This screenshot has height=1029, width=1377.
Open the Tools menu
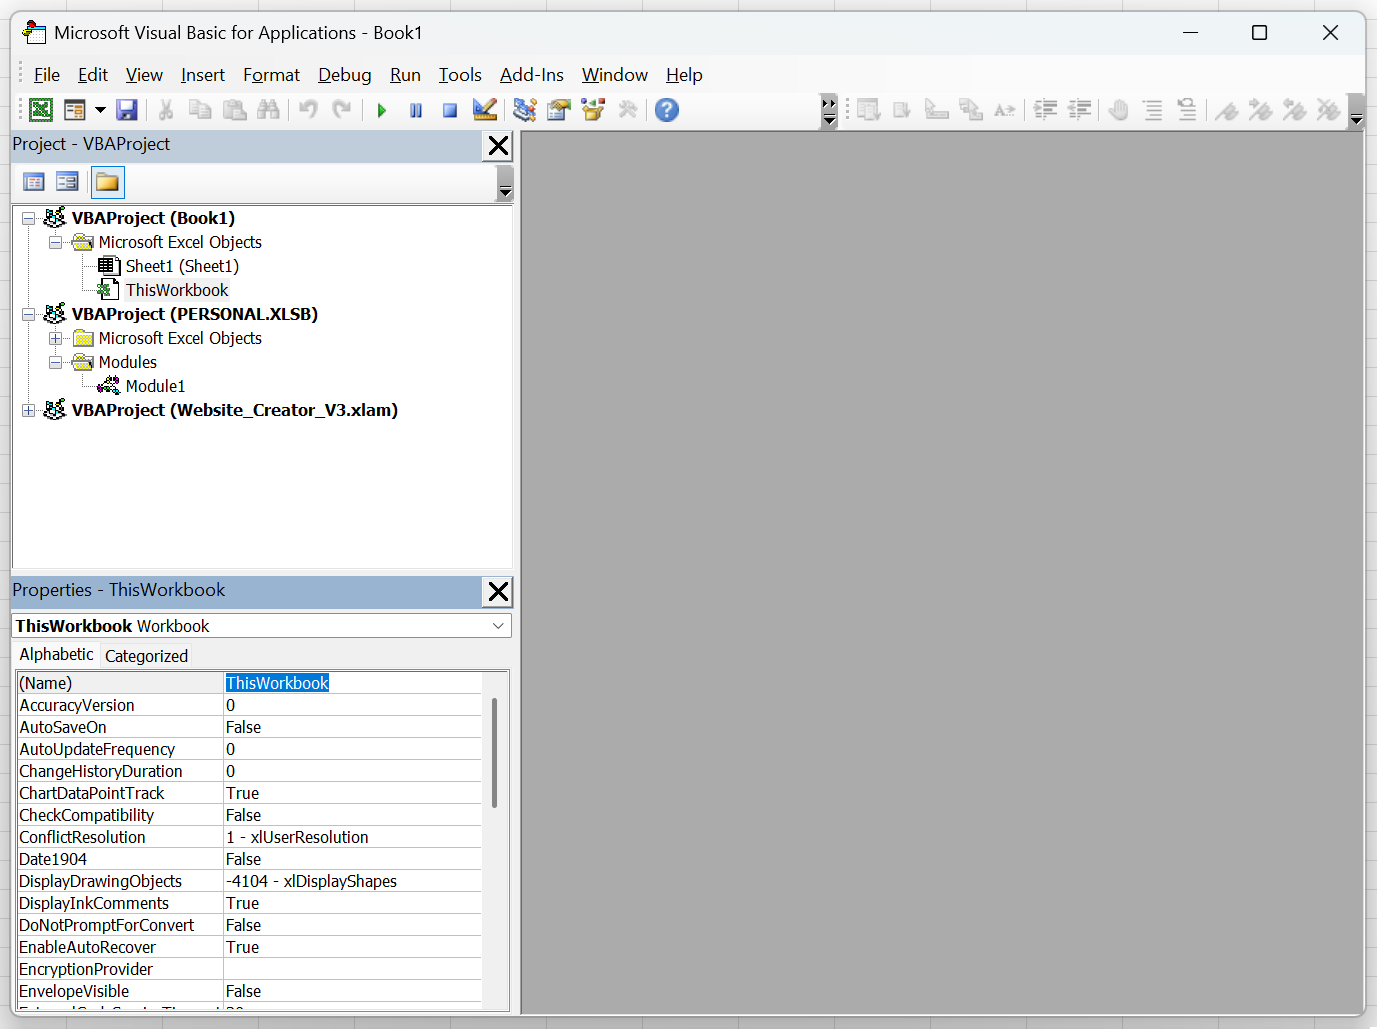click(460, 75)
